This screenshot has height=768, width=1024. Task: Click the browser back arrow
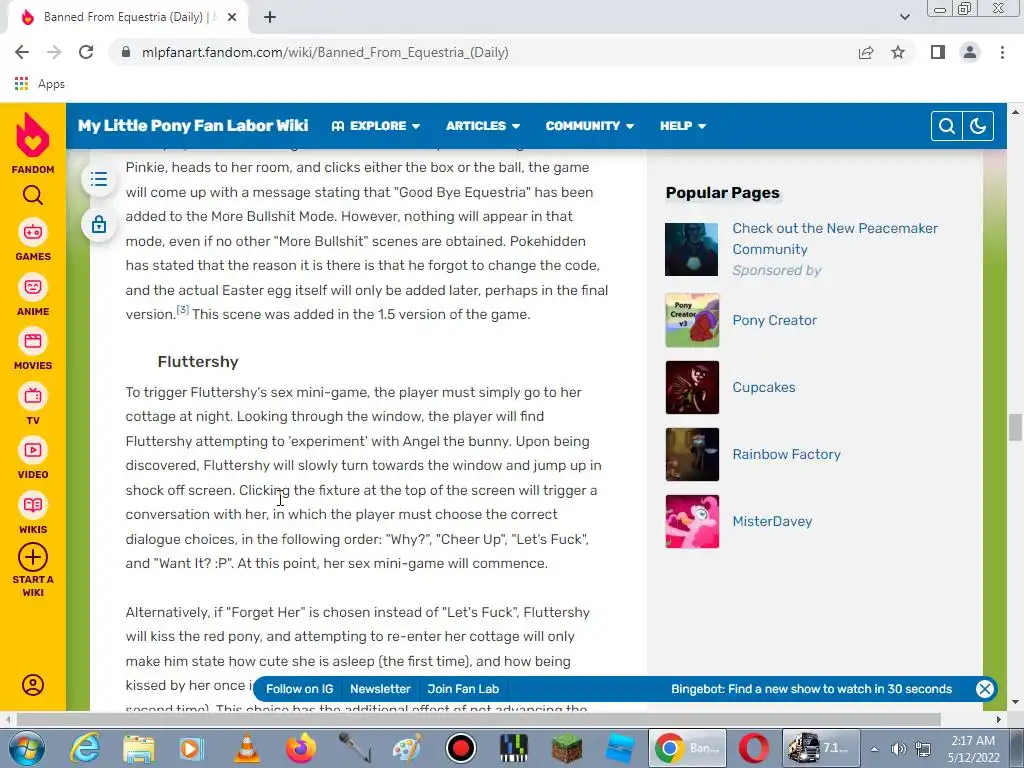pyautogui.click(x=22, y=52)
